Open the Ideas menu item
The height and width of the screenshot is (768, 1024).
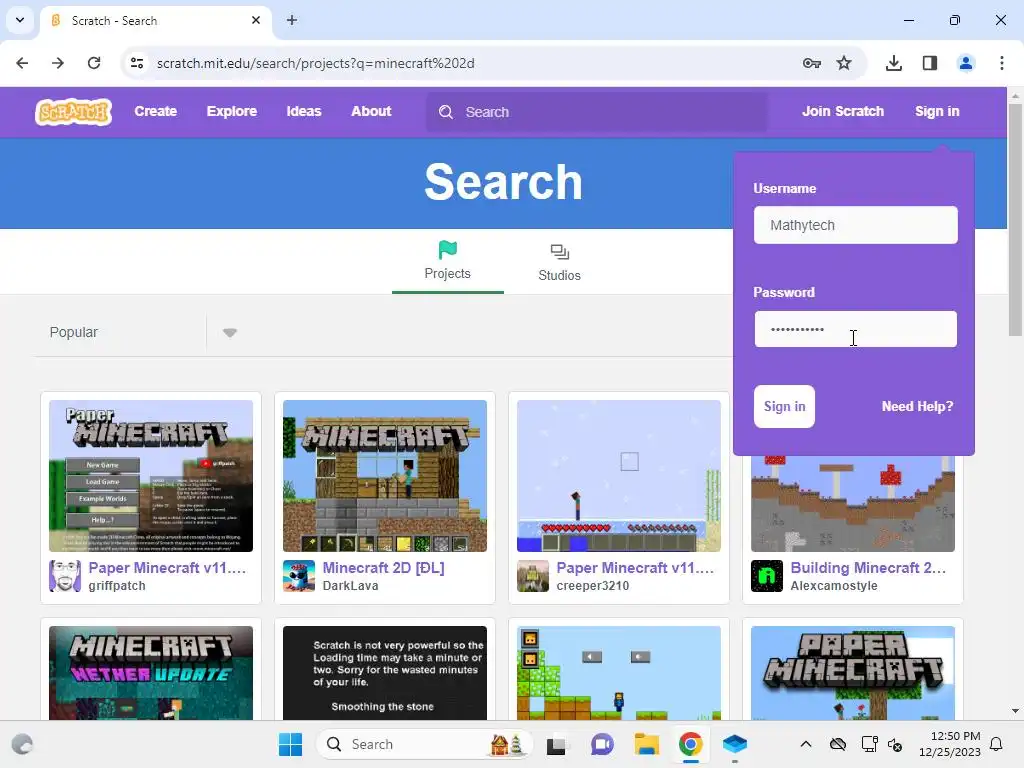(304, 112)
